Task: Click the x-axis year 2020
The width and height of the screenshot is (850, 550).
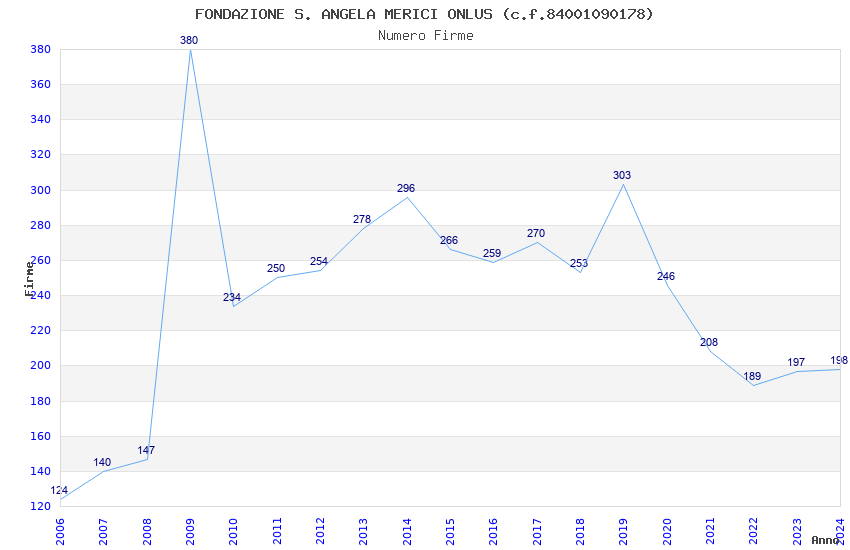Action: tap(667, 532)
